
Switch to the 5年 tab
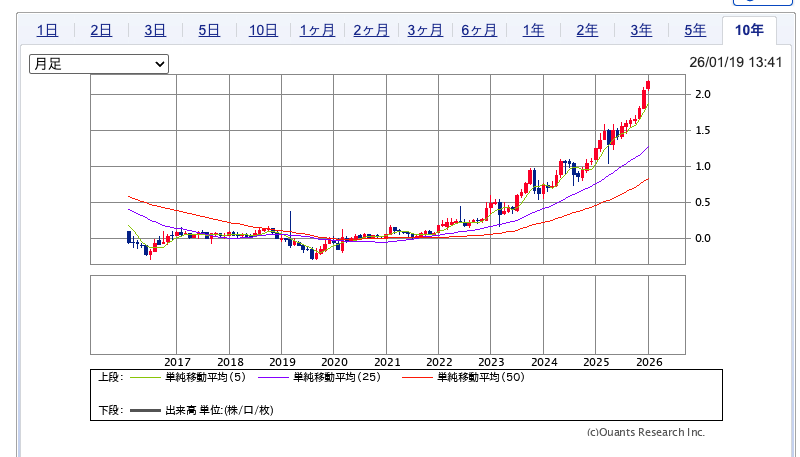(695, 30)
